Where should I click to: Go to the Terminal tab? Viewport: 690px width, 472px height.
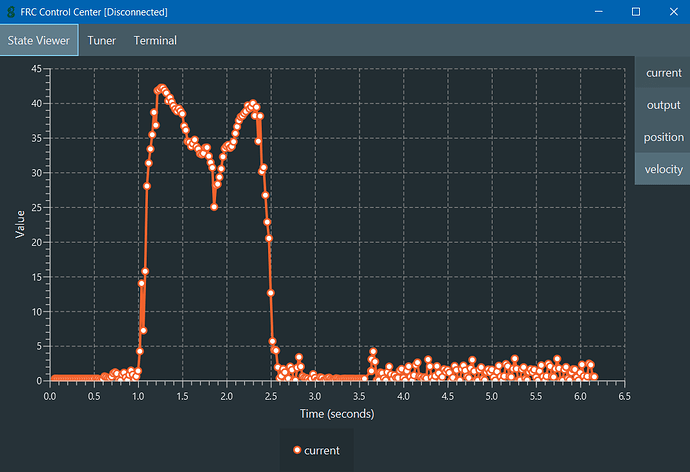coord(155,40)
